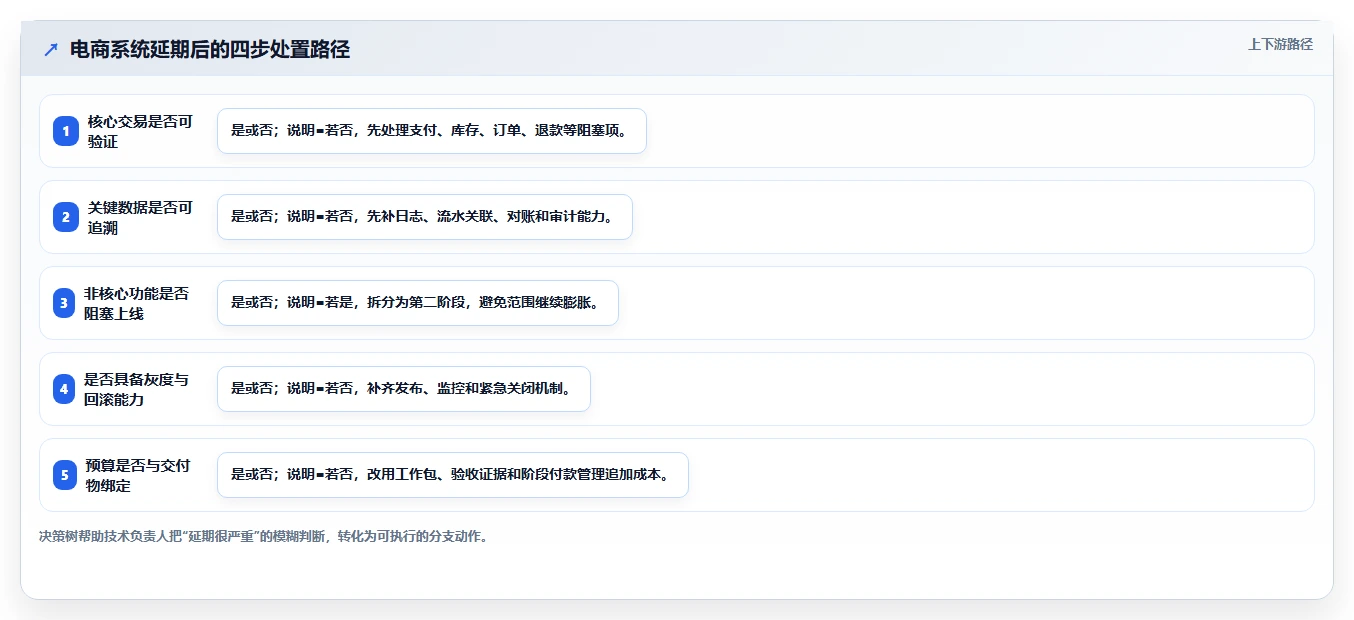1354x620 pixels.
Task: Select the 预算是否与交付物绑定 step label
Action: [138, 475]
